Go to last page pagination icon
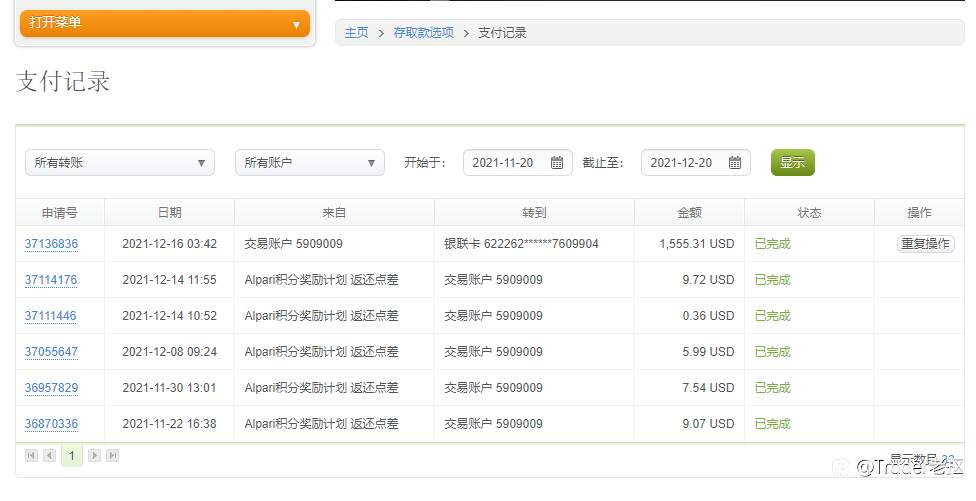 [113, 456]
